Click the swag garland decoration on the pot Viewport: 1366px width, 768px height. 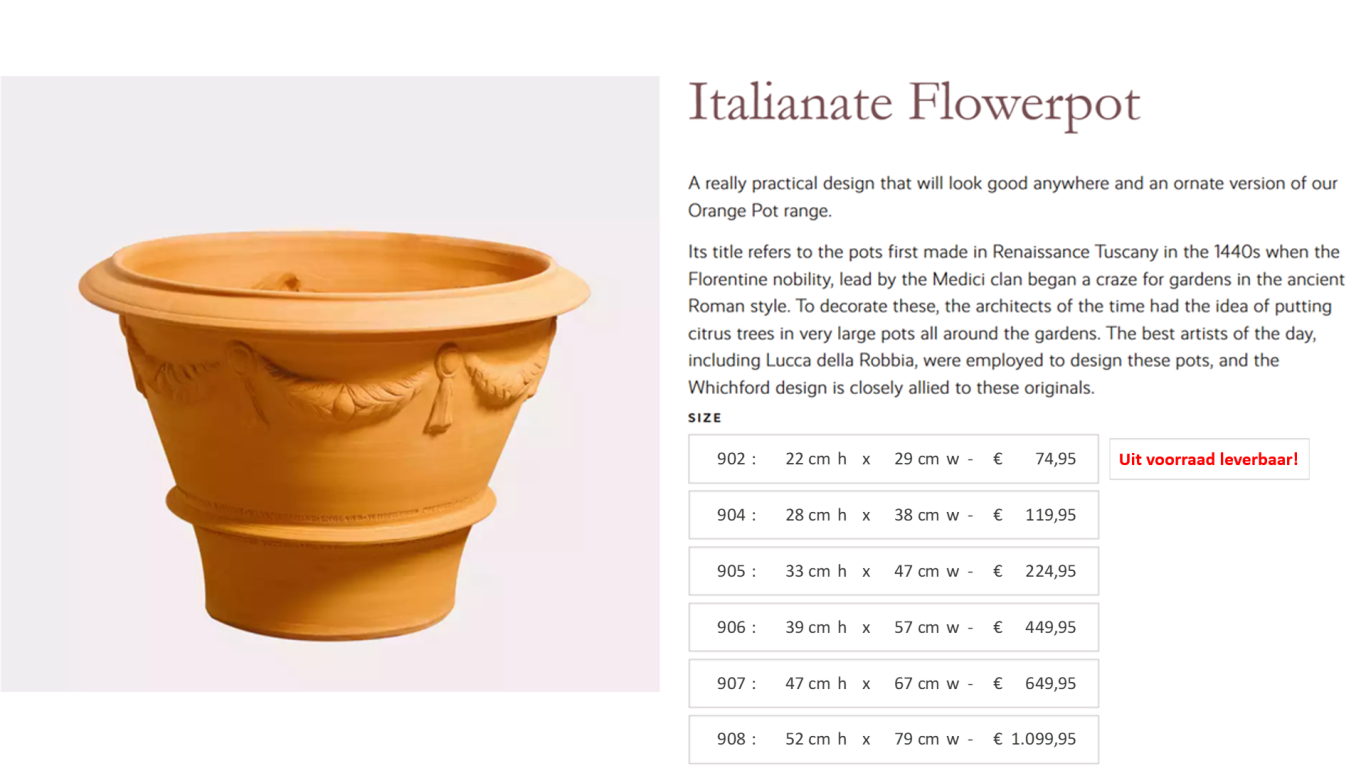coord(340,385)
